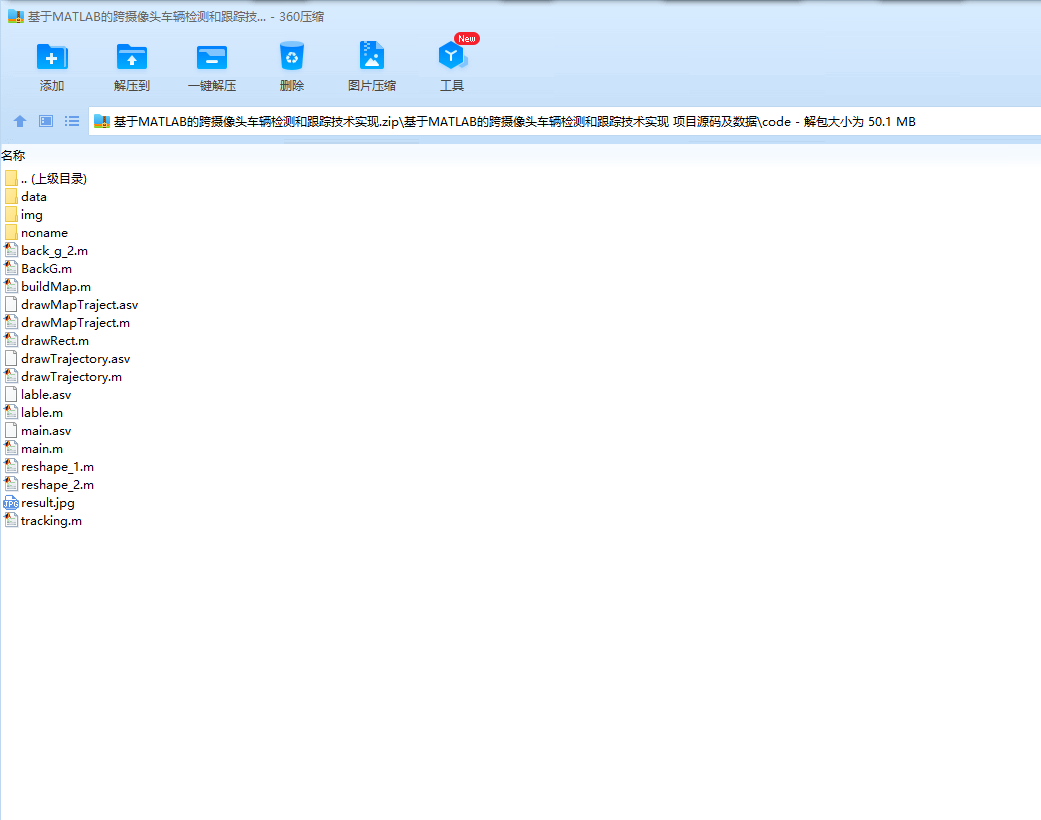Select the main.m file icon
This screenshot has width=1041, height=820.
tap(11, 449)
